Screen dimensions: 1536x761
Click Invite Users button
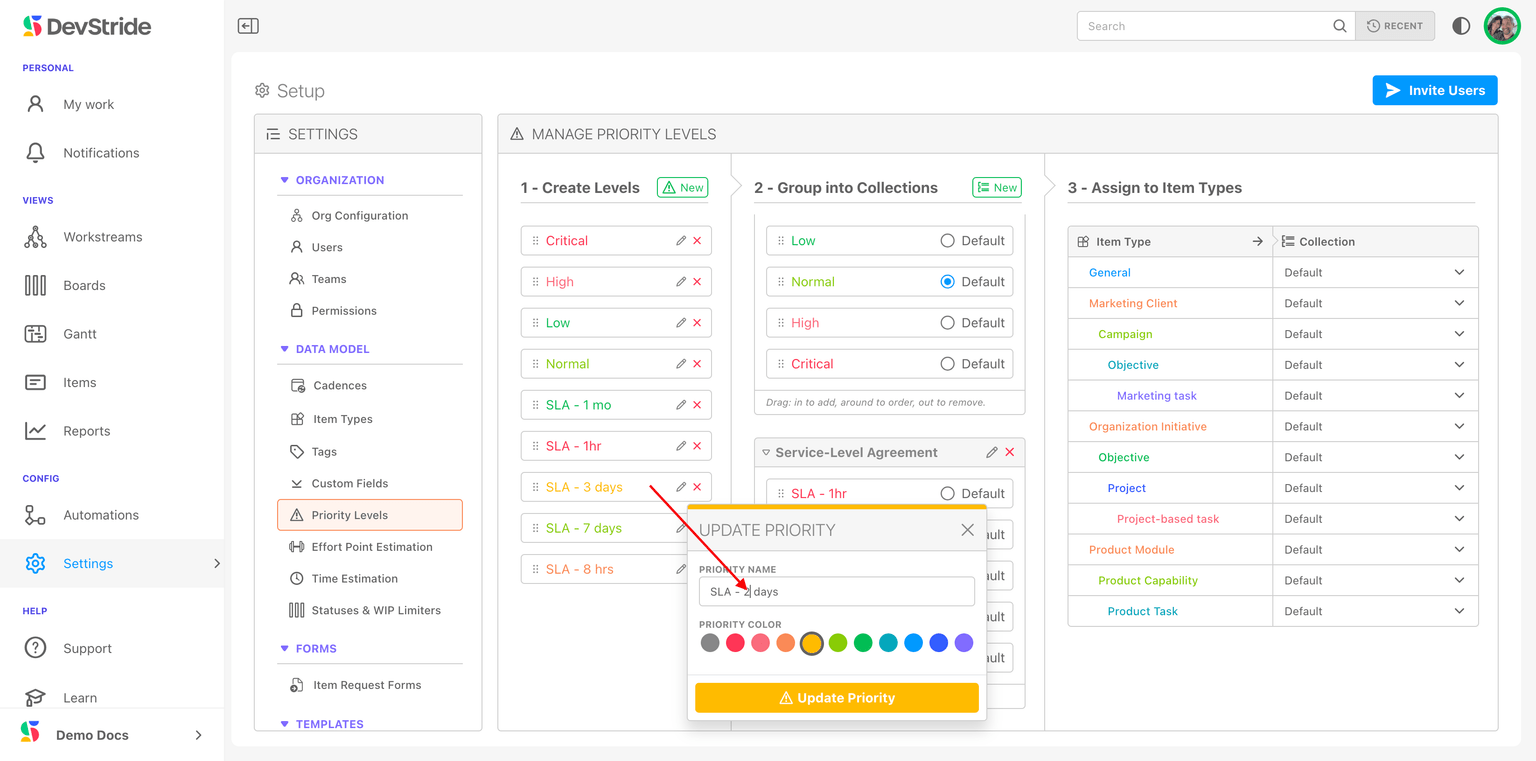click(1434, 90)
